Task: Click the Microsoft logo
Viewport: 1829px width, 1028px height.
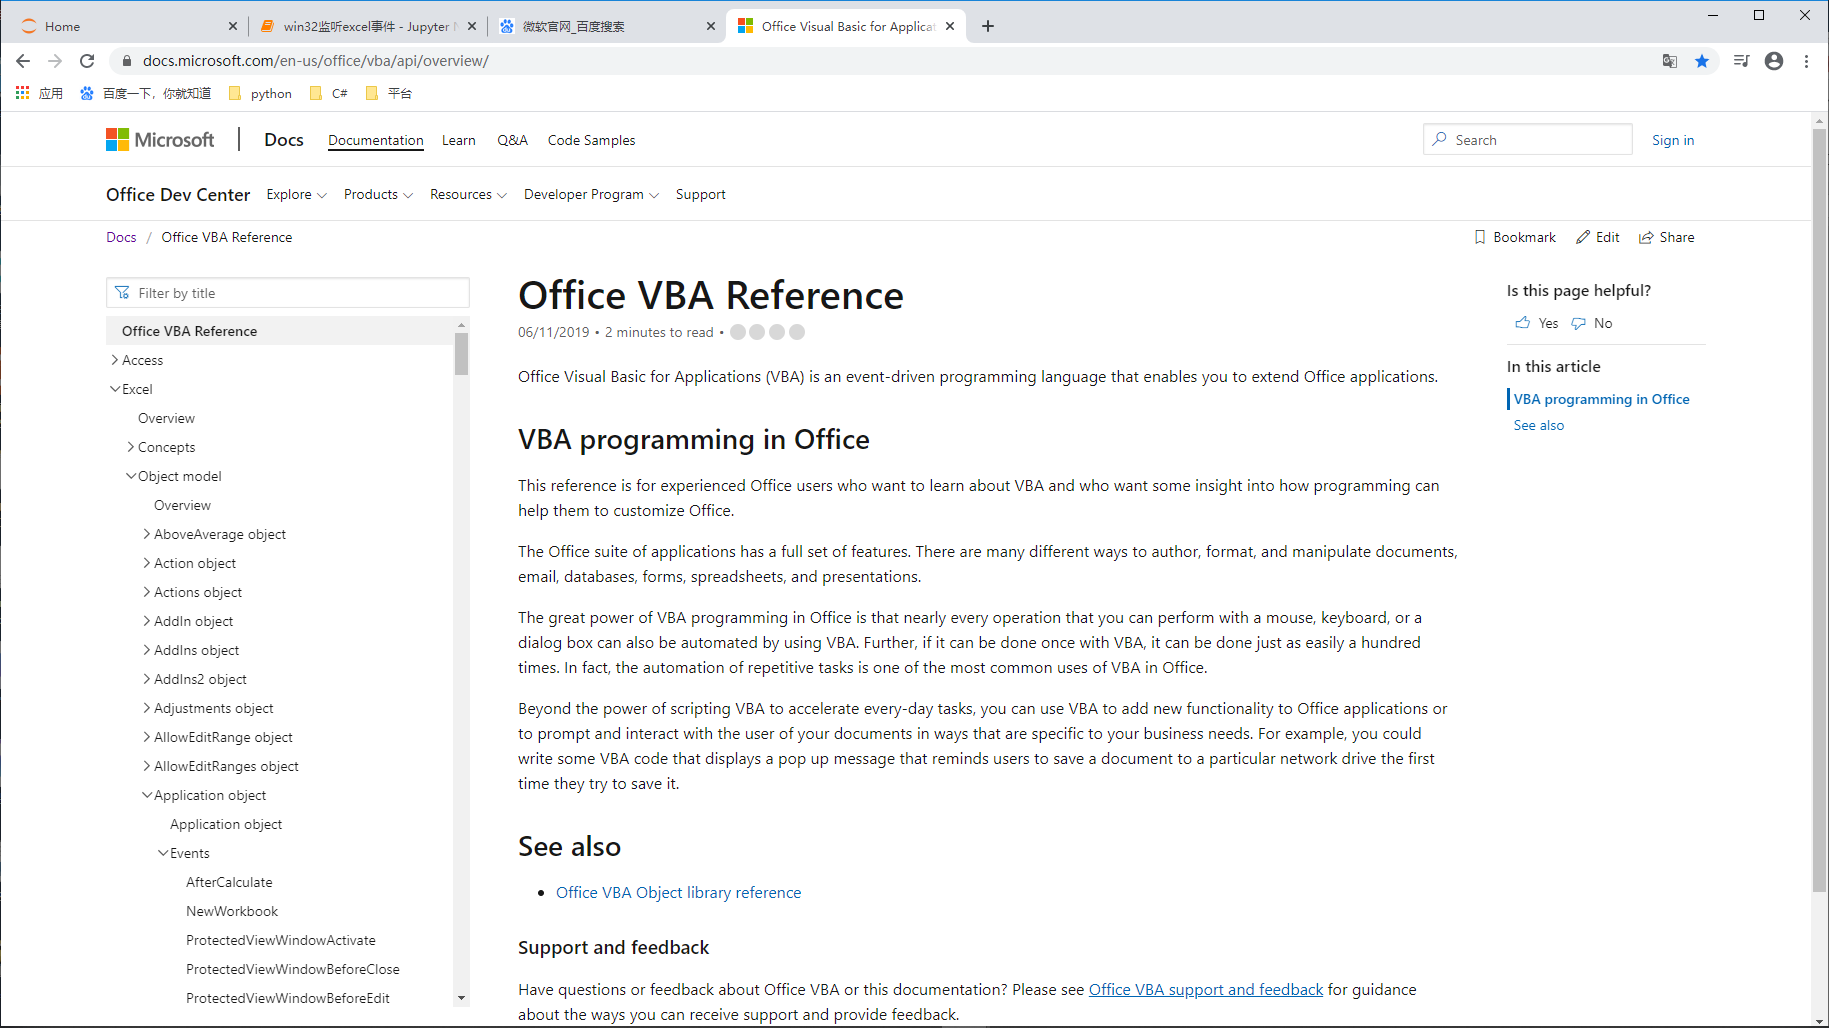Action: click(x=160, y=140)
